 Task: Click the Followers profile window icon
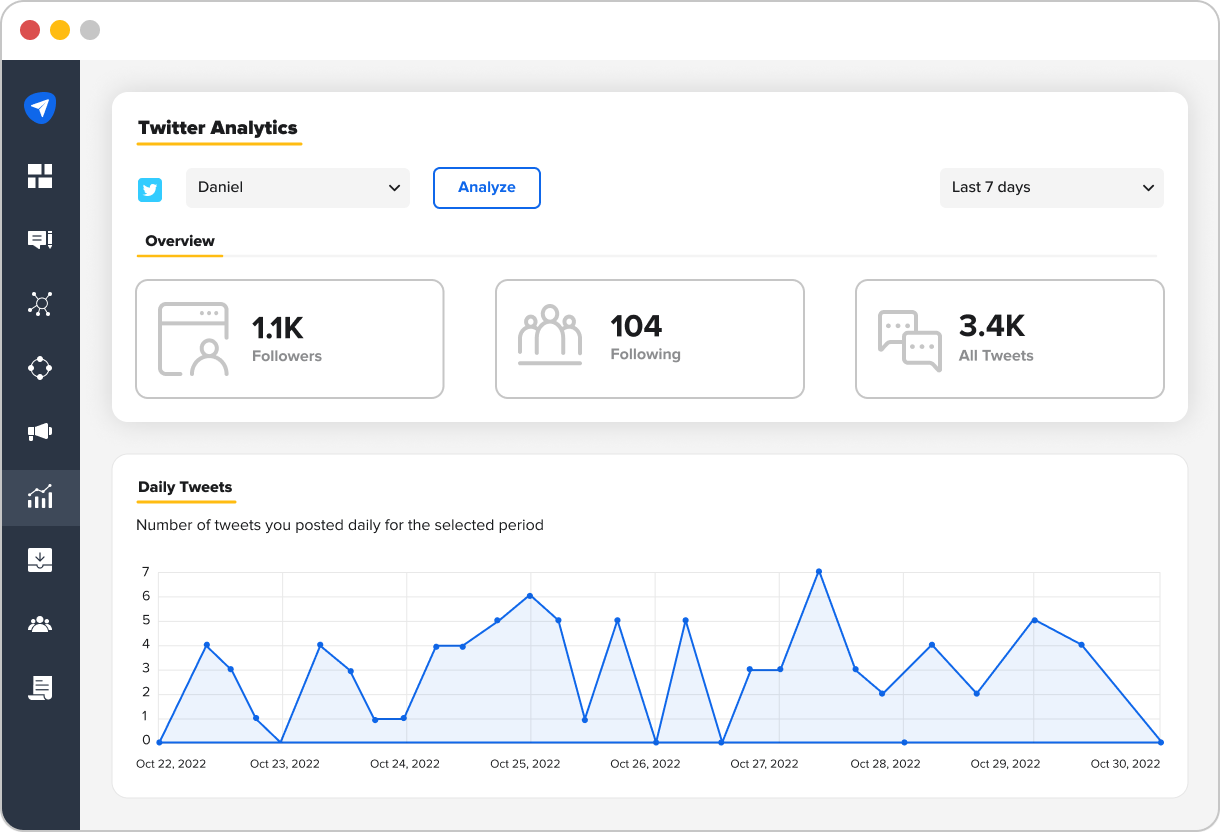193,339
